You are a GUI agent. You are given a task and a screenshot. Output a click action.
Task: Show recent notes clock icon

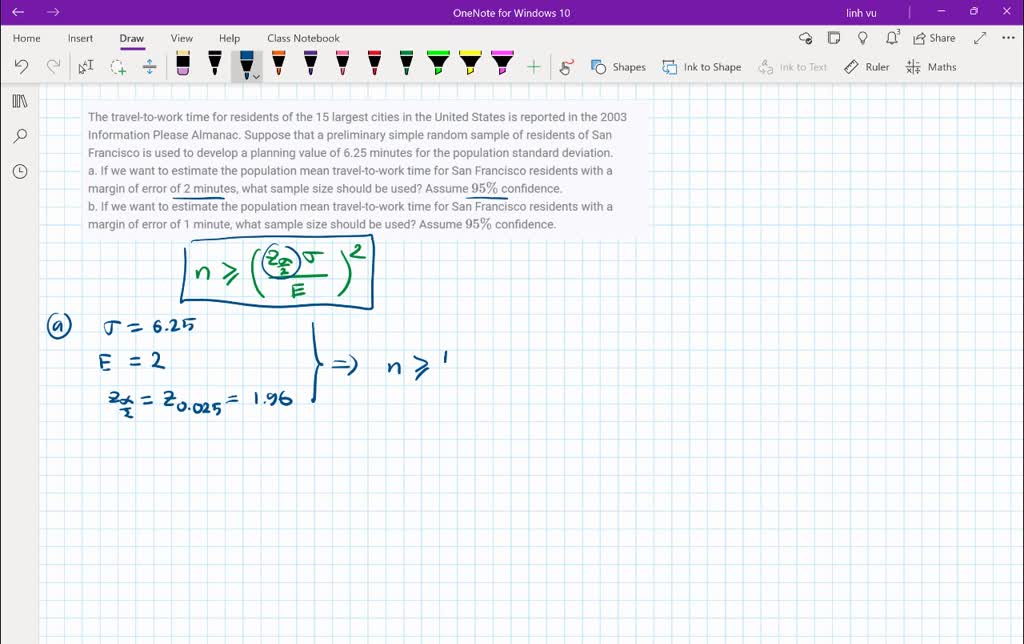19,171
